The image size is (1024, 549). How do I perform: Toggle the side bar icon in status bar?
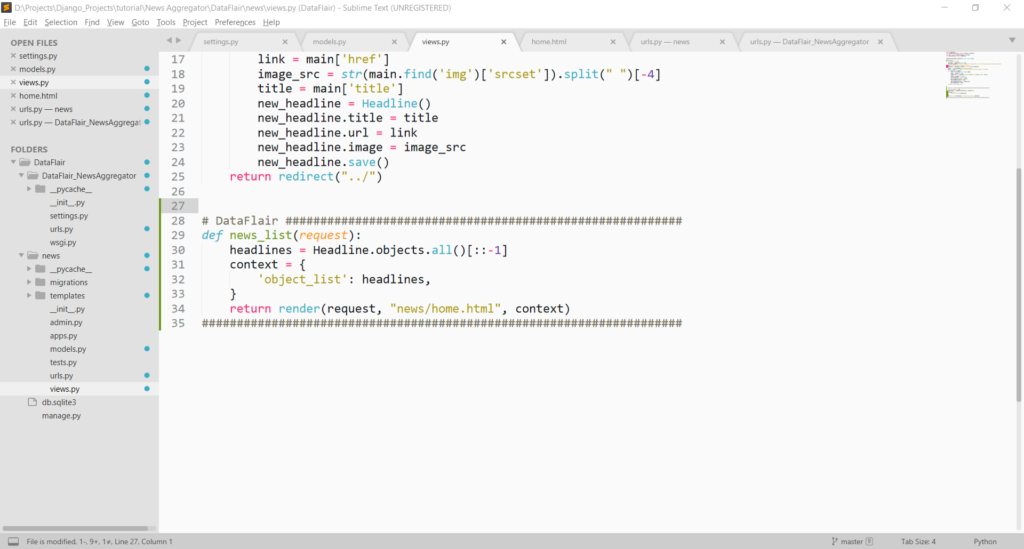[x=13, y=541]
